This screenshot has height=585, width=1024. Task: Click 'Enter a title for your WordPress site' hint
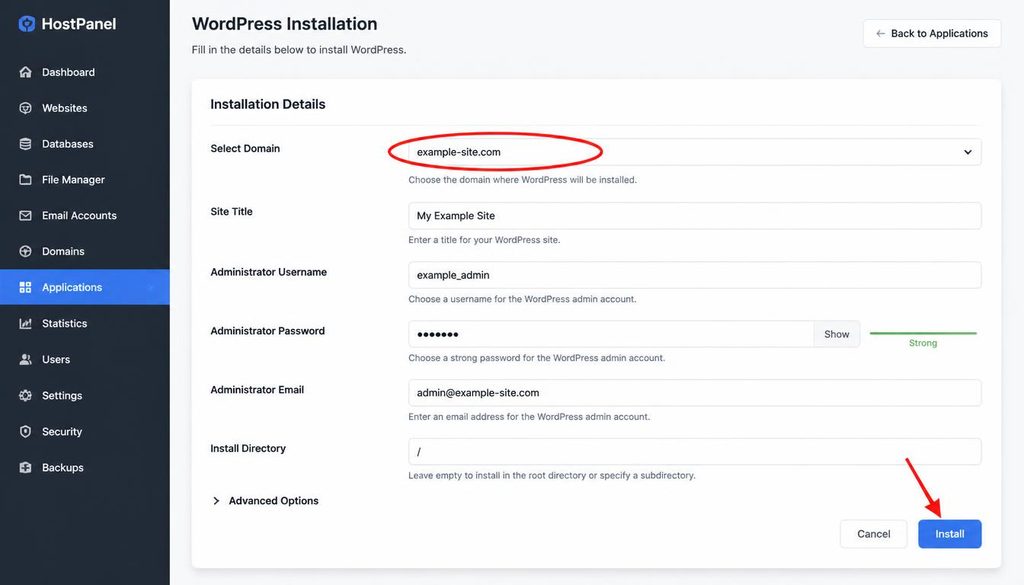pyautogui.click(x=484, y=240)
